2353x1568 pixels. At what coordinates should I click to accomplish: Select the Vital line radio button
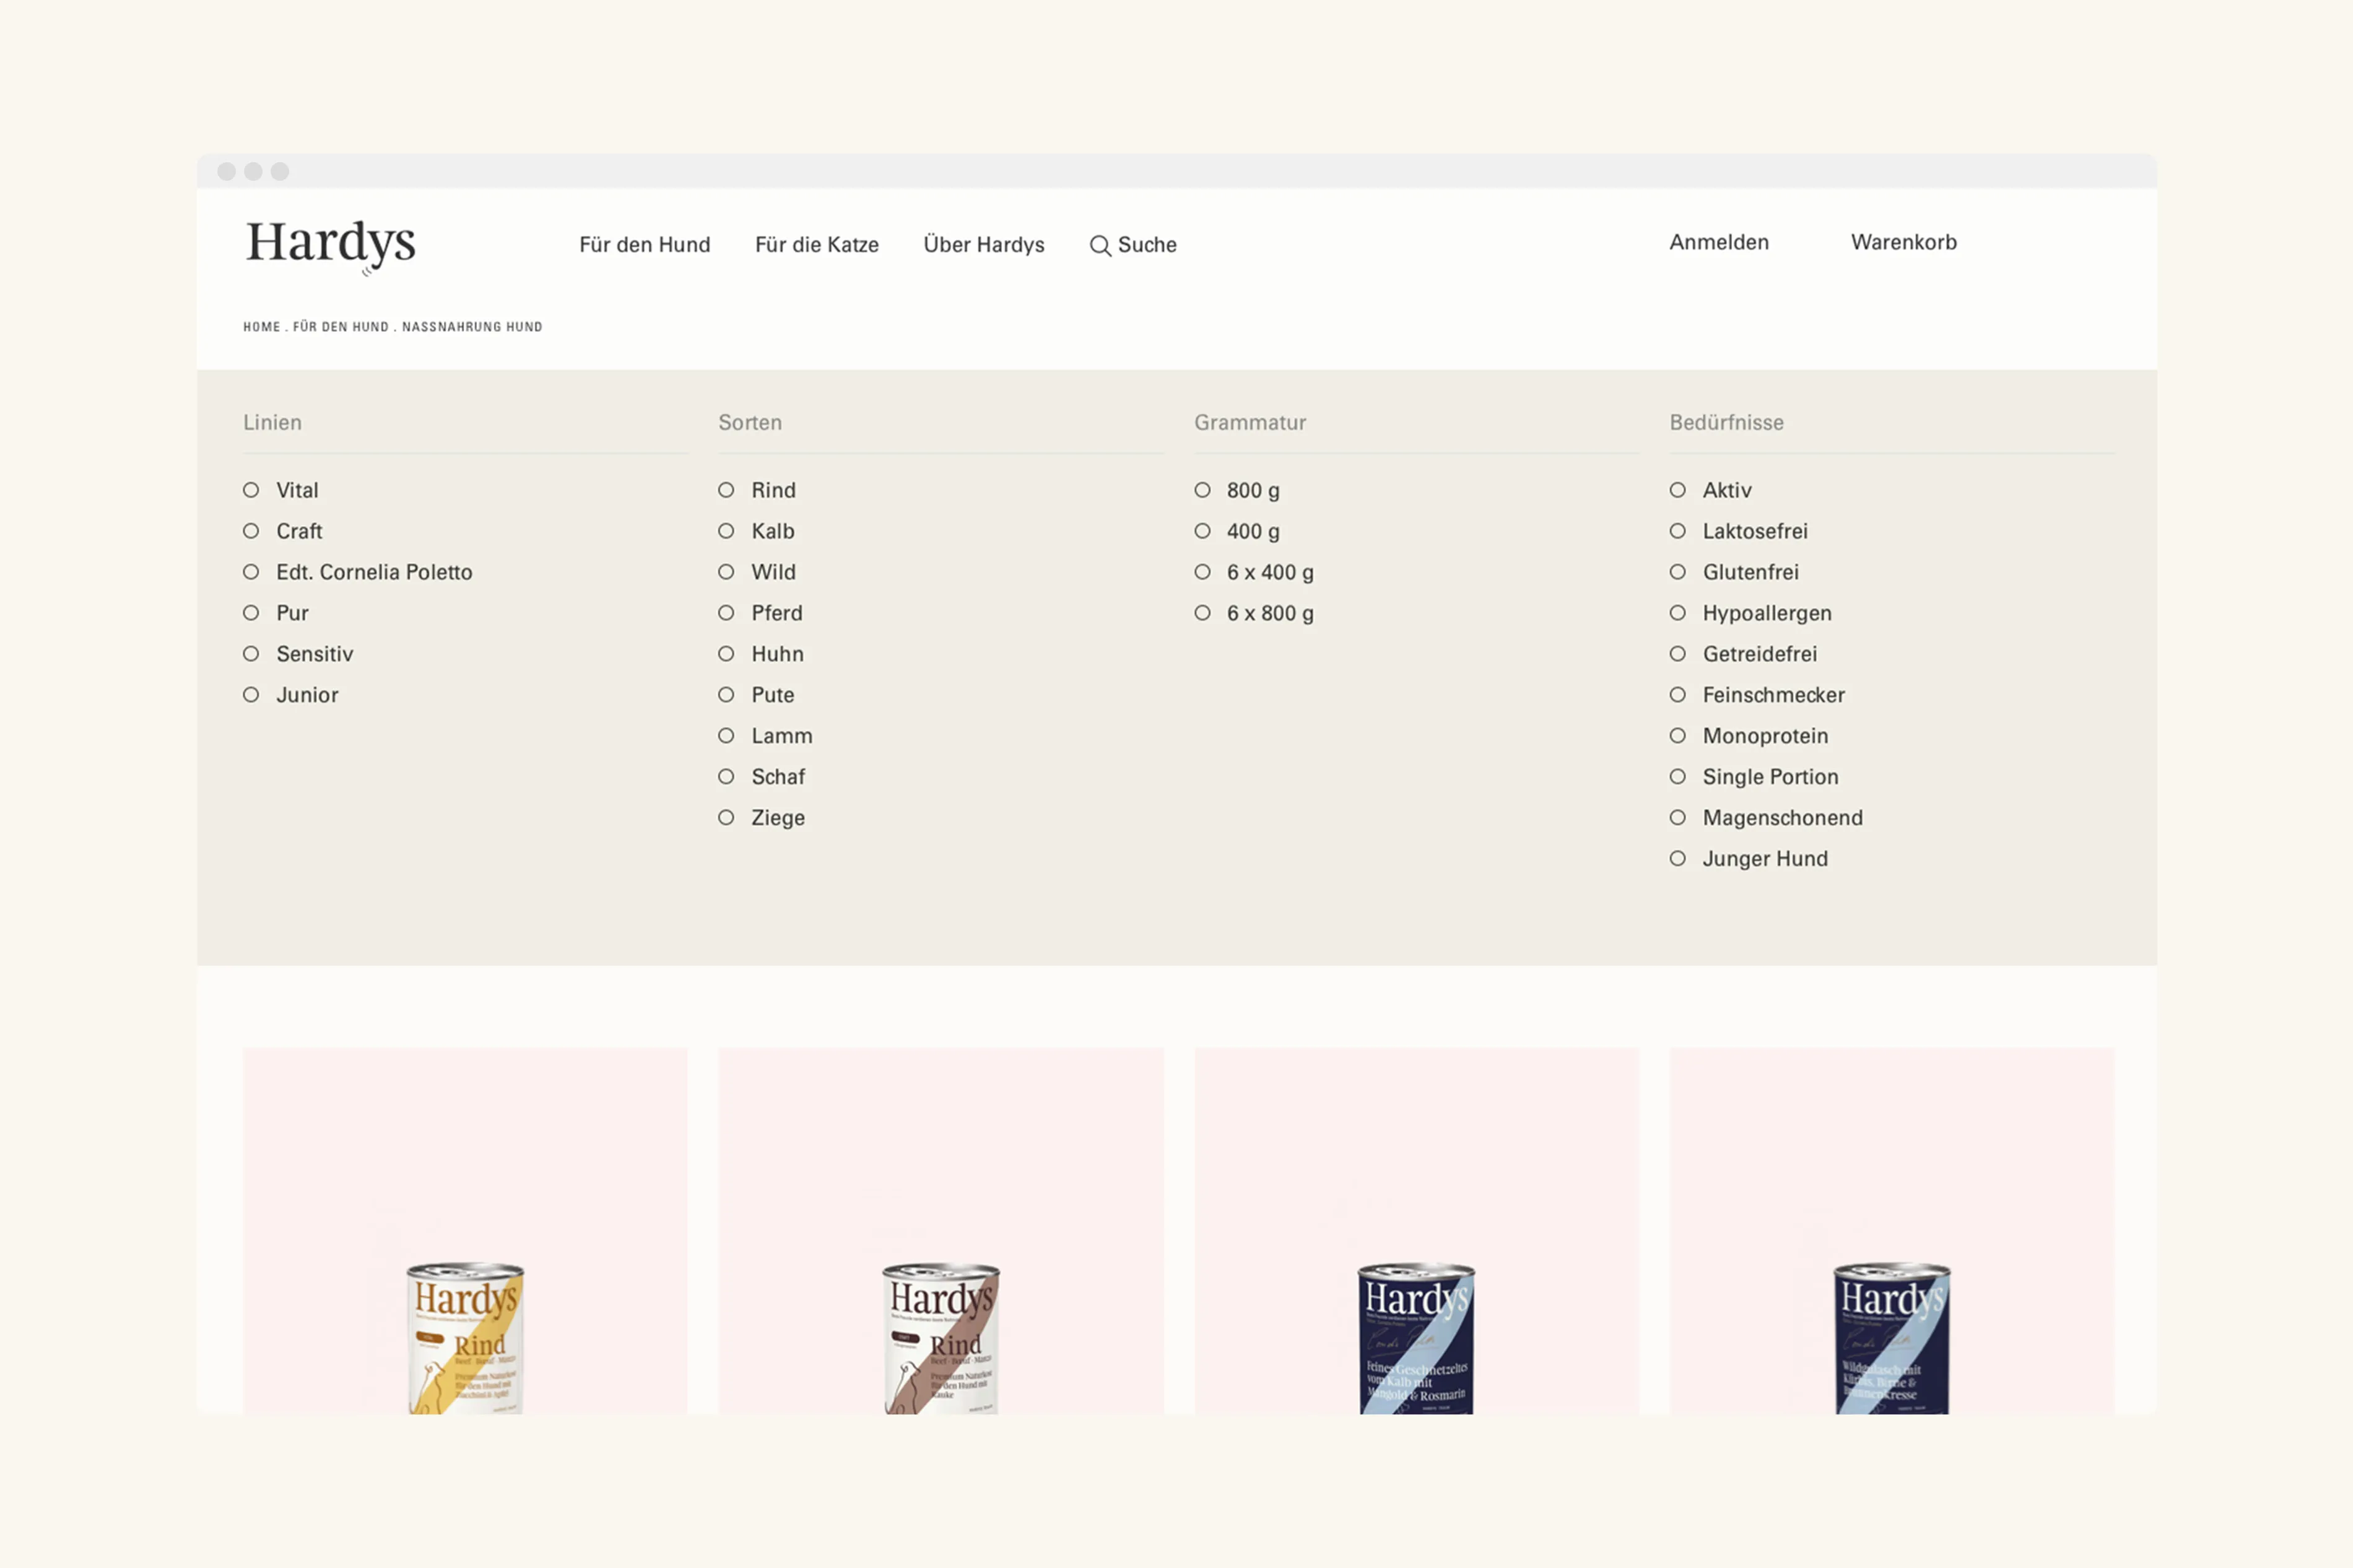251,490
